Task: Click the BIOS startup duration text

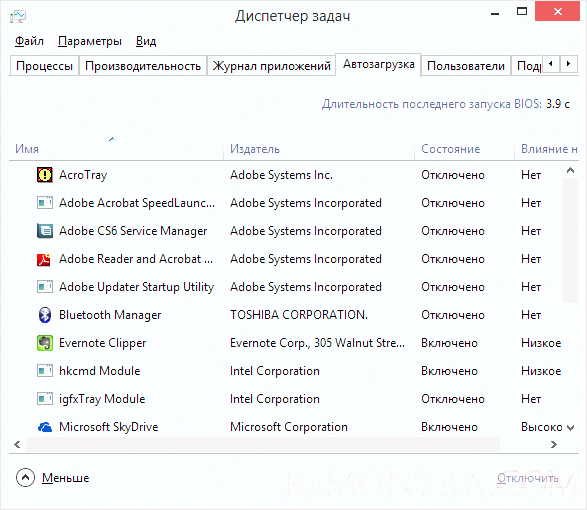Action: tap(446, 104)
